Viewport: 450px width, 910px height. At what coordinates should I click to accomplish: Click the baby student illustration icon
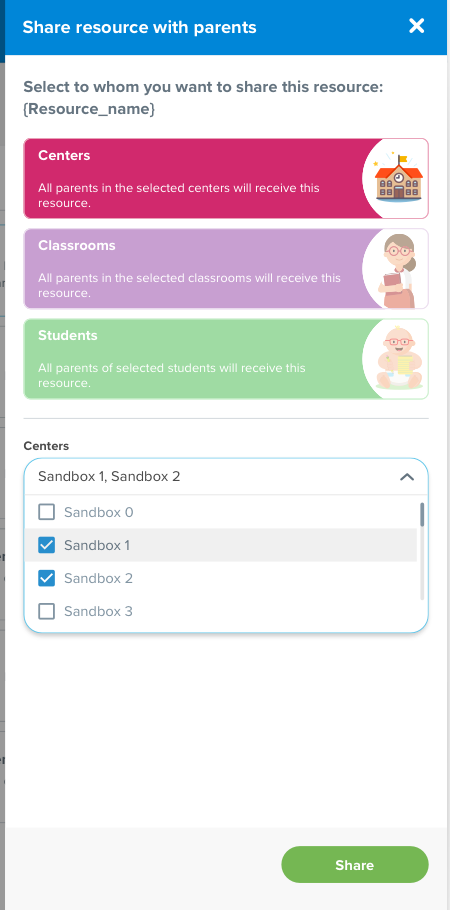point(399,359)
